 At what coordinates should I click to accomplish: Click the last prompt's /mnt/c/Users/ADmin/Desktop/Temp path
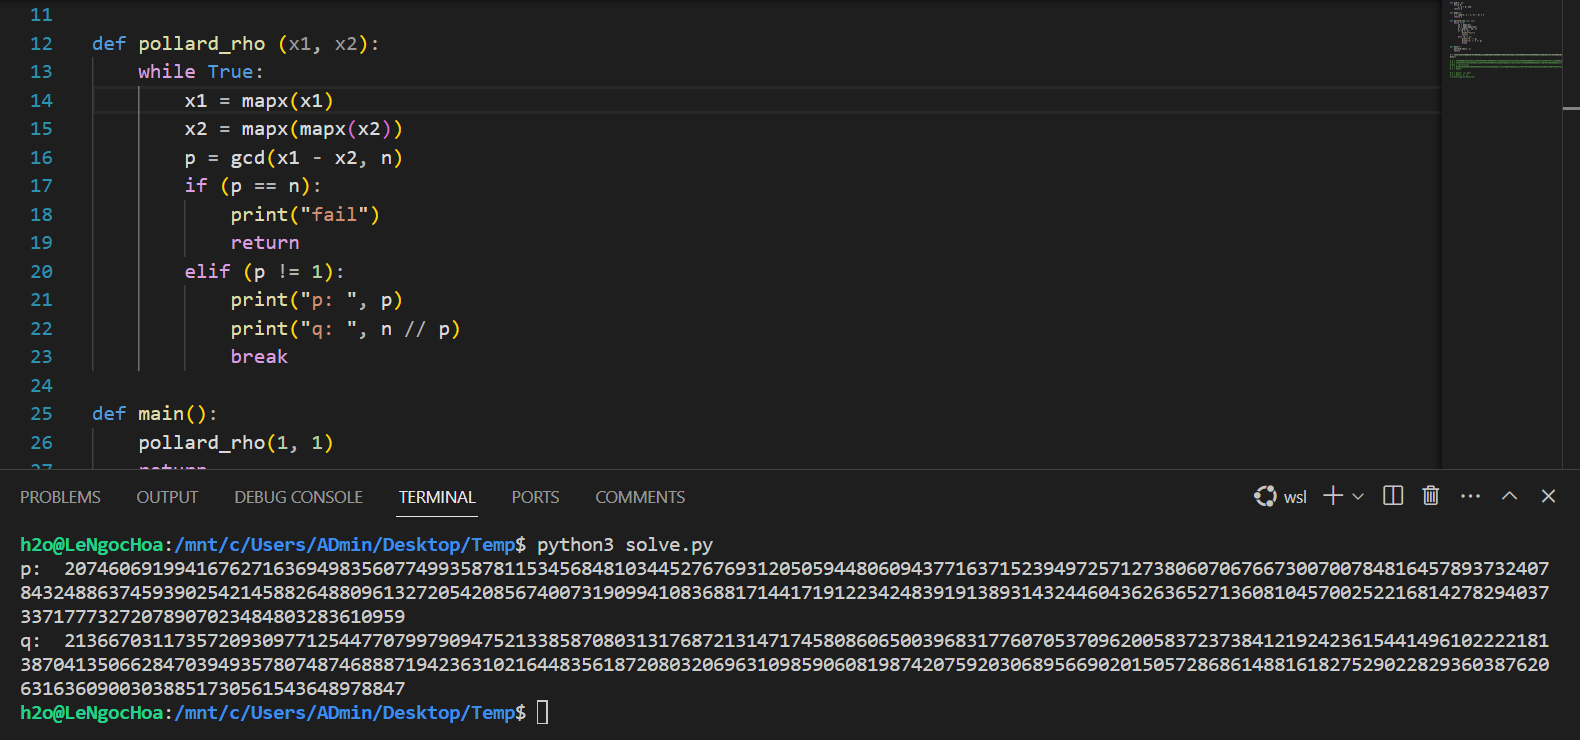pos(345,713)
